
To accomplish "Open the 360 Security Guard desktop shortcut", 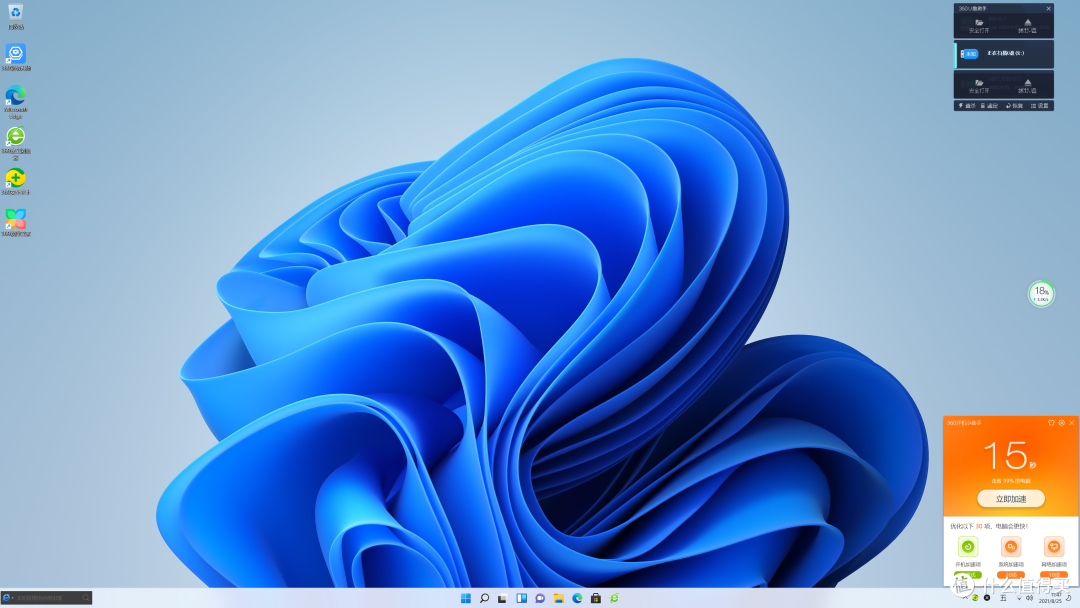I will [x=15, y=182].
